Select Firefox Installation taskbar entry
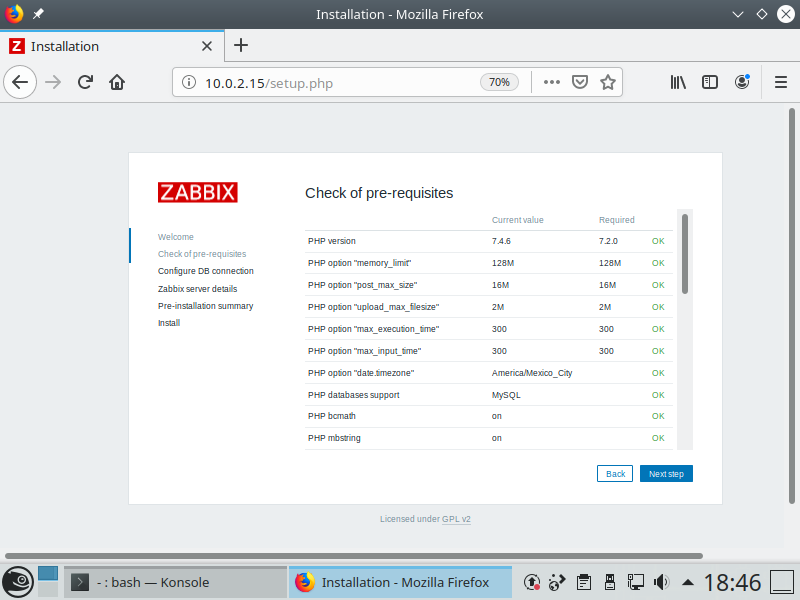This screenshot has height=600, width=800. (401, 582)
